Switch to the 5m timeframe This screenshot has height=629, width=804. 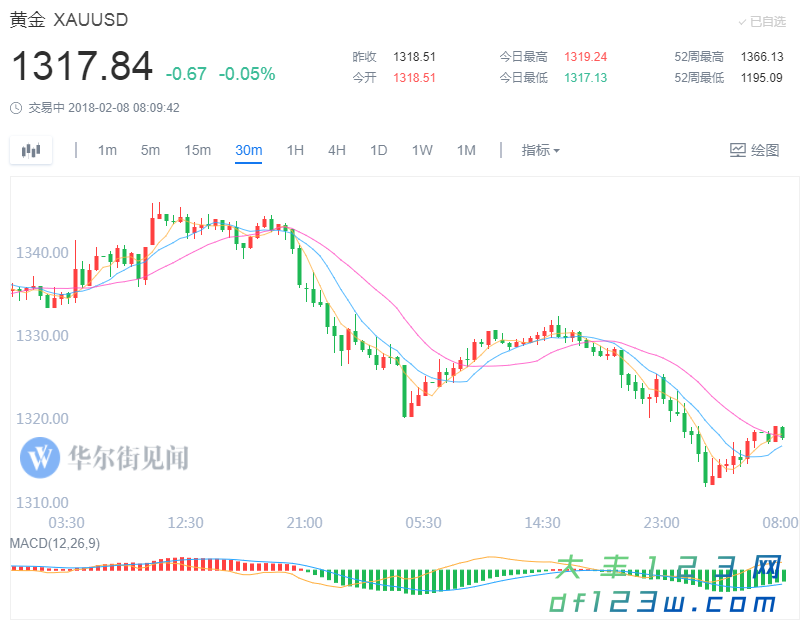(x=150, y=151)
